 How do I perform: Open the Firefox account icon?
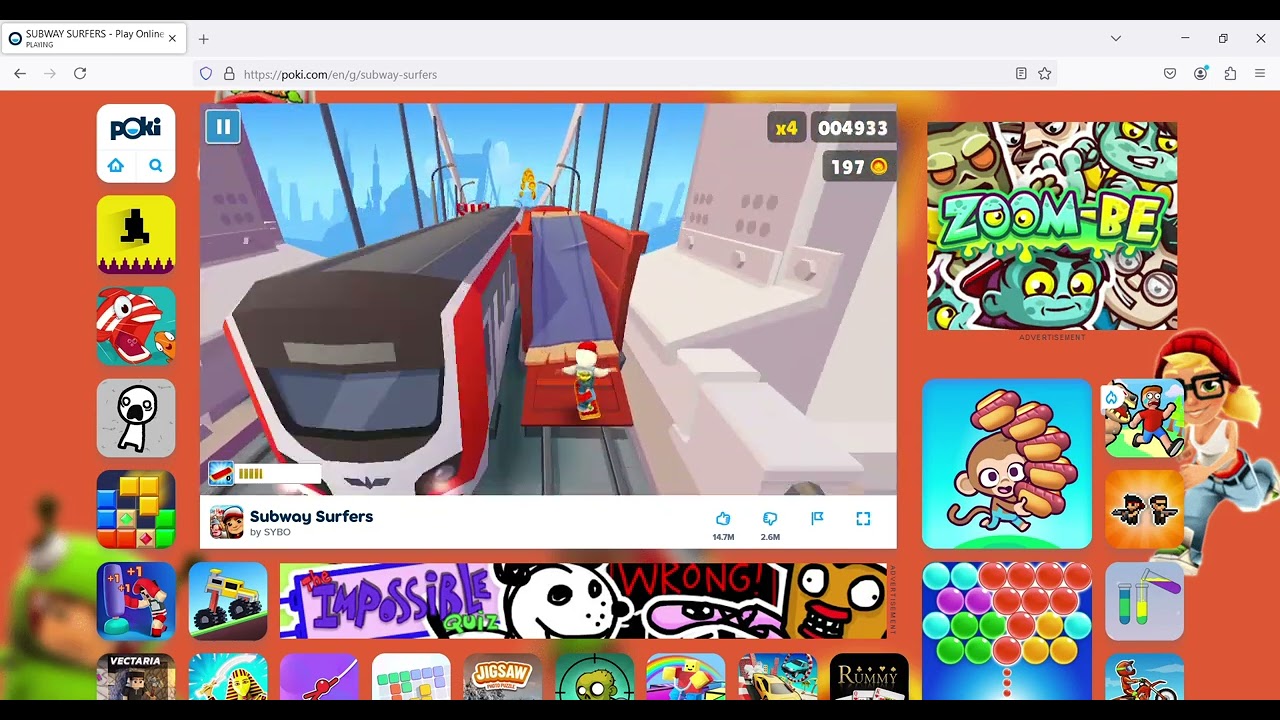(1200, 74)
